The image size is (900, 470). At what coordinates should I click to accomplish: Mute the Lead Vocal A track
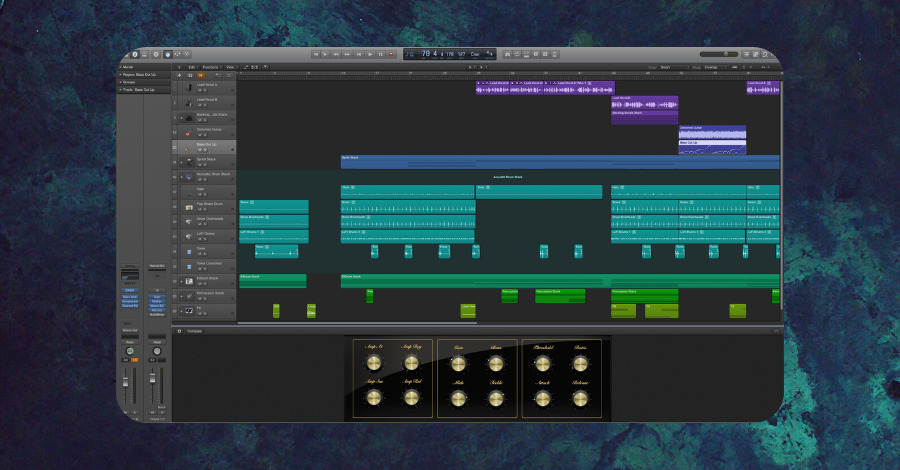(199, 90)
